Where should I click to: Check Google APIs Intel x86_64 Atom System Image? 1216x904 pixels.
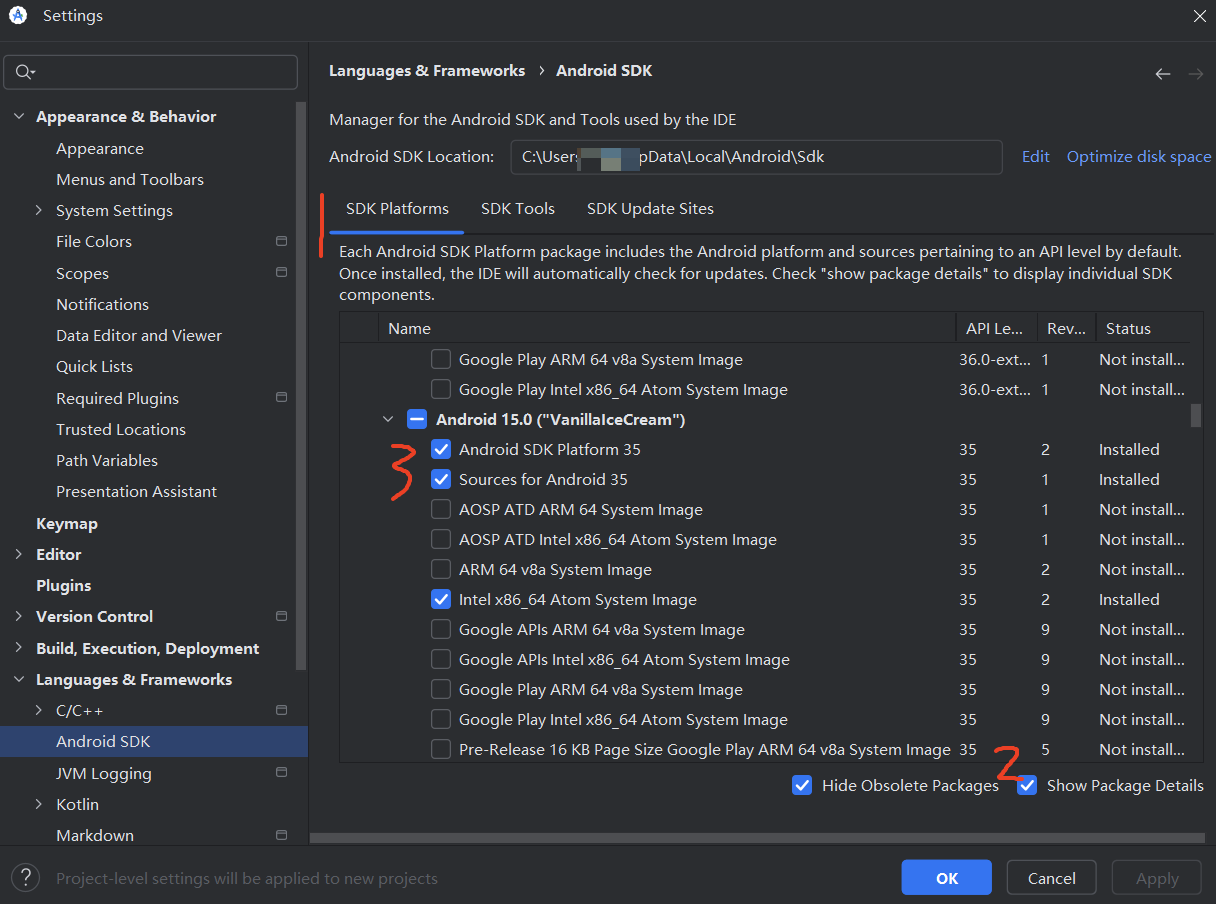click(x=441, y=659)
